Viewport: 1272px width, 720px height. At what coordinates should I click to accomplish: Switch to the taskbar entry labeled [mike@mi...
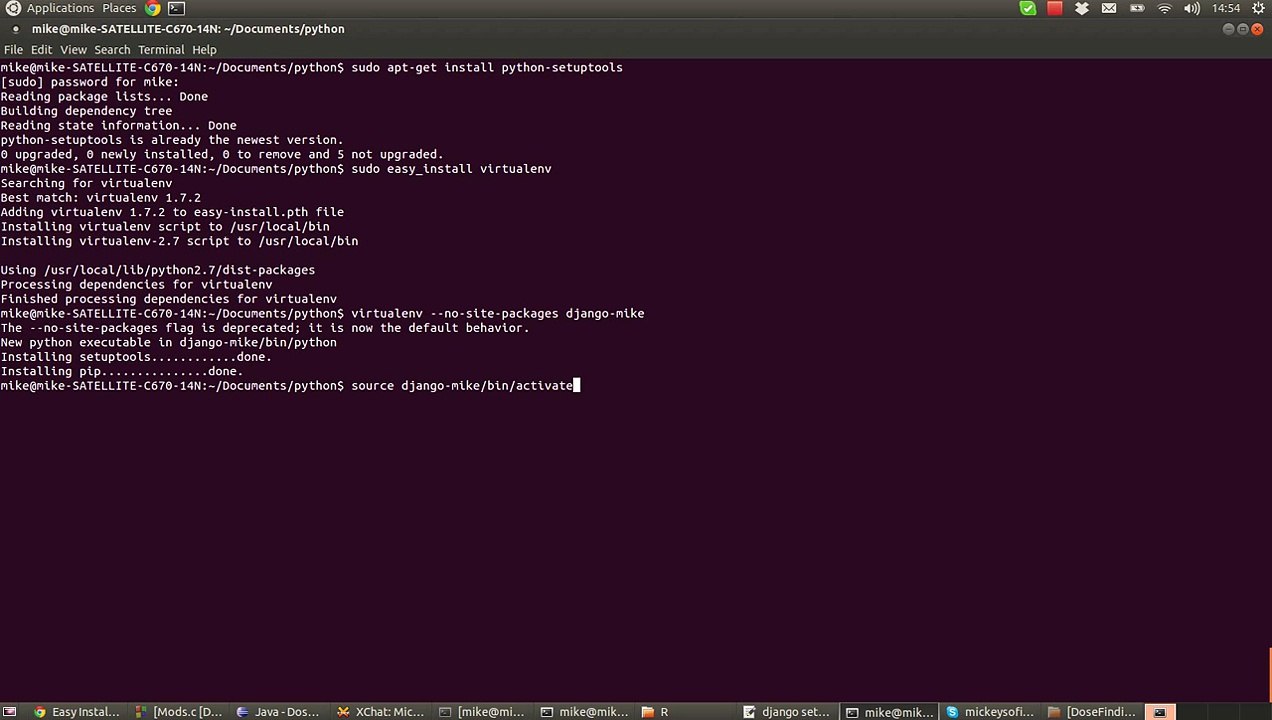tap(483, 712)
